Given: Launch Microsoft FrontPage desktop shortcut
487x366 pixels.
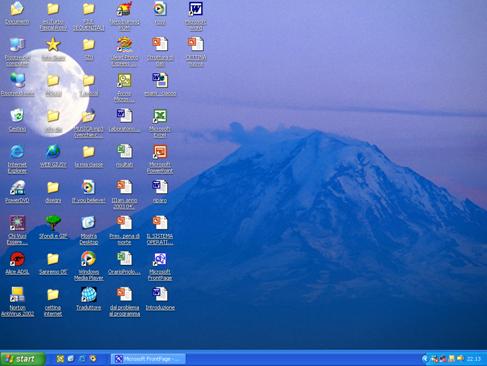Looking at the screenshot, I should point(160,259).
